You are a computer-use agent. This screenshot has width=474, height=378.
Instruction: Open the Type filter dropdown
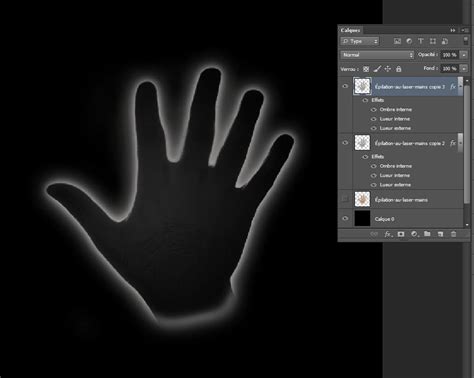[x=360, y=41]
